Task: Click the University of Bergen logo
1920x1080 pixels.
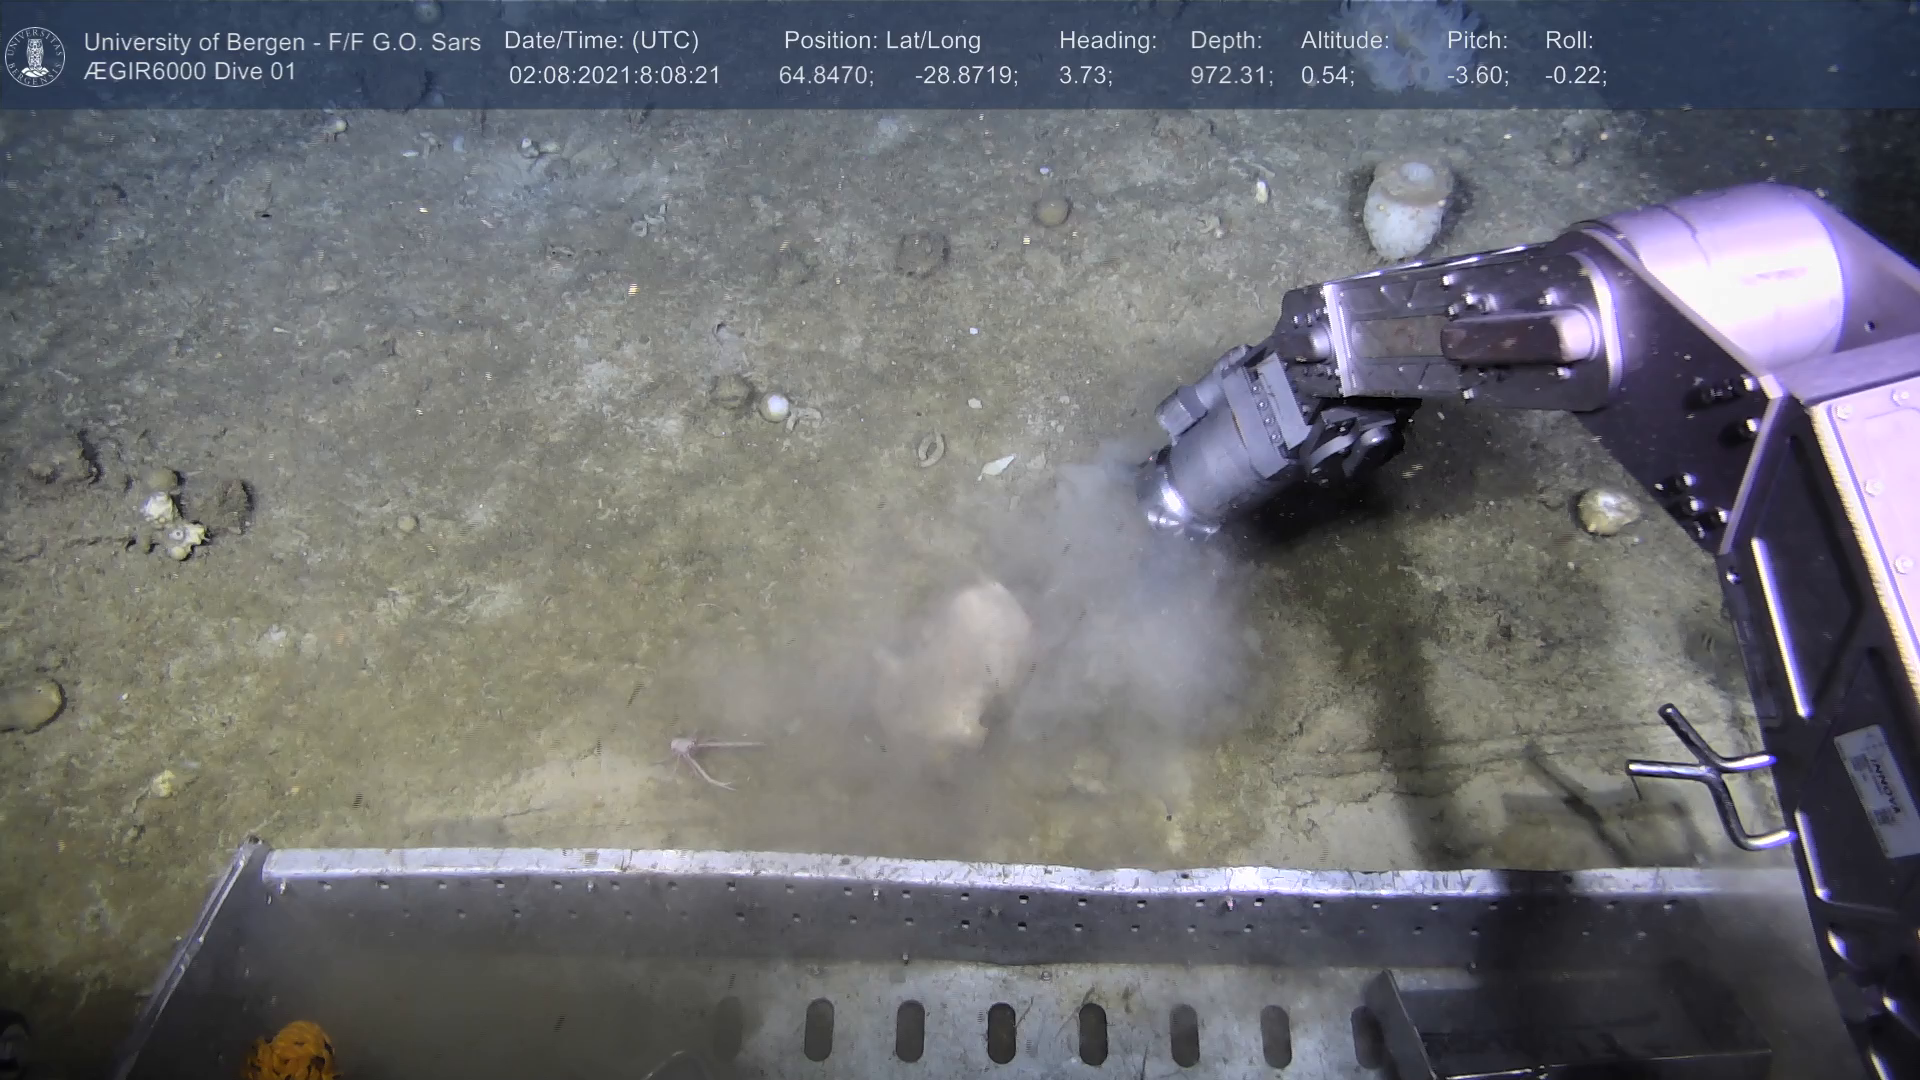Action: (35, 57)
